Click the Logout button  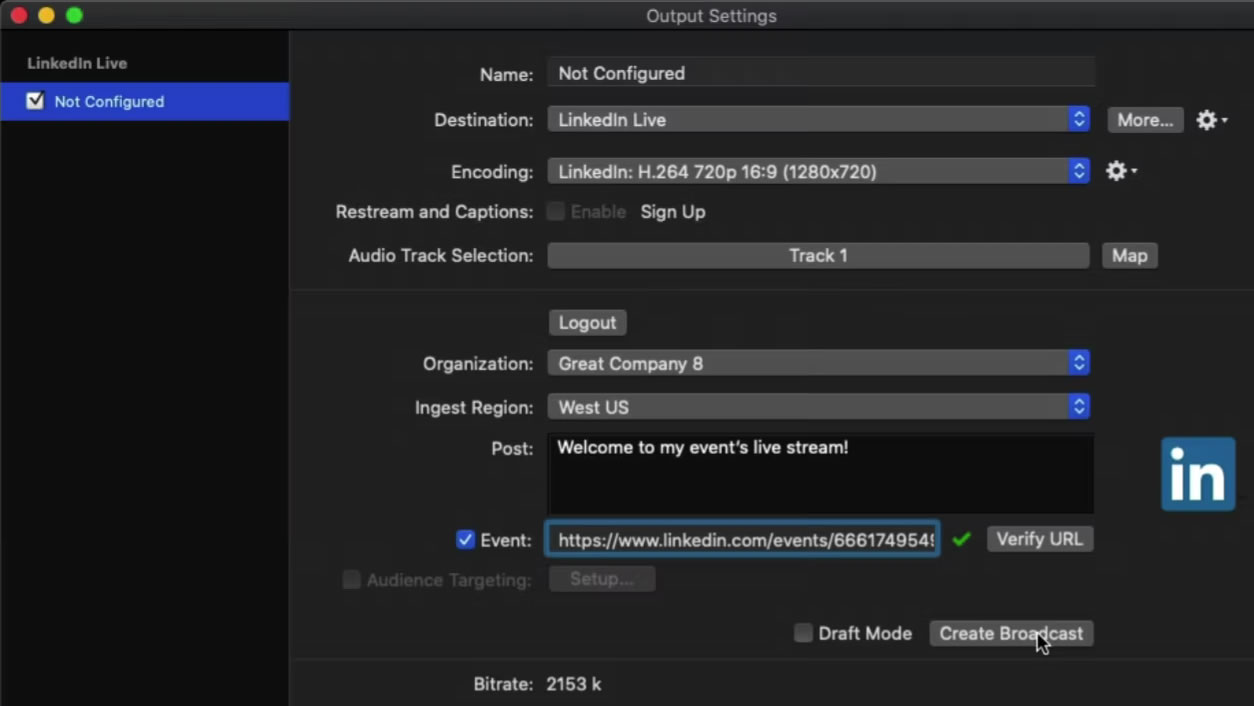(x=587, y=323)
